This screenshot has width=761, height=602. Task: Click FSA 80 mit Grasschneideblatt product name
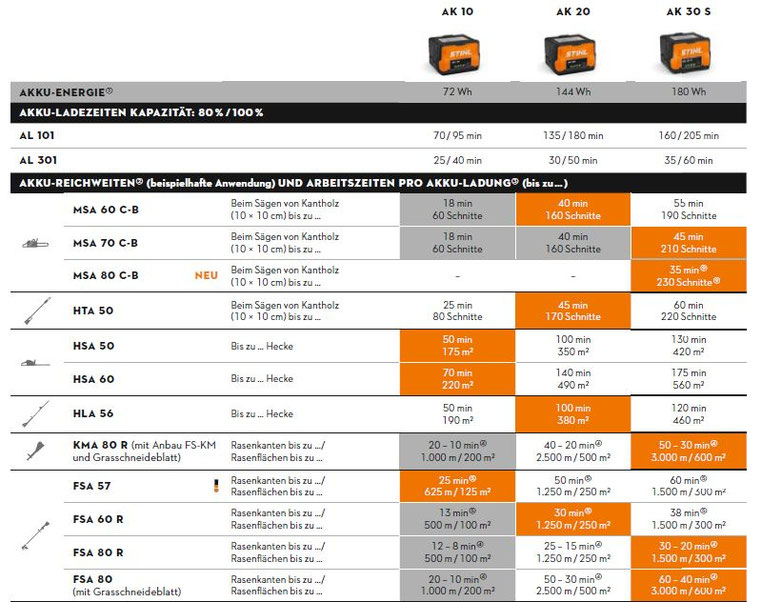127,585
